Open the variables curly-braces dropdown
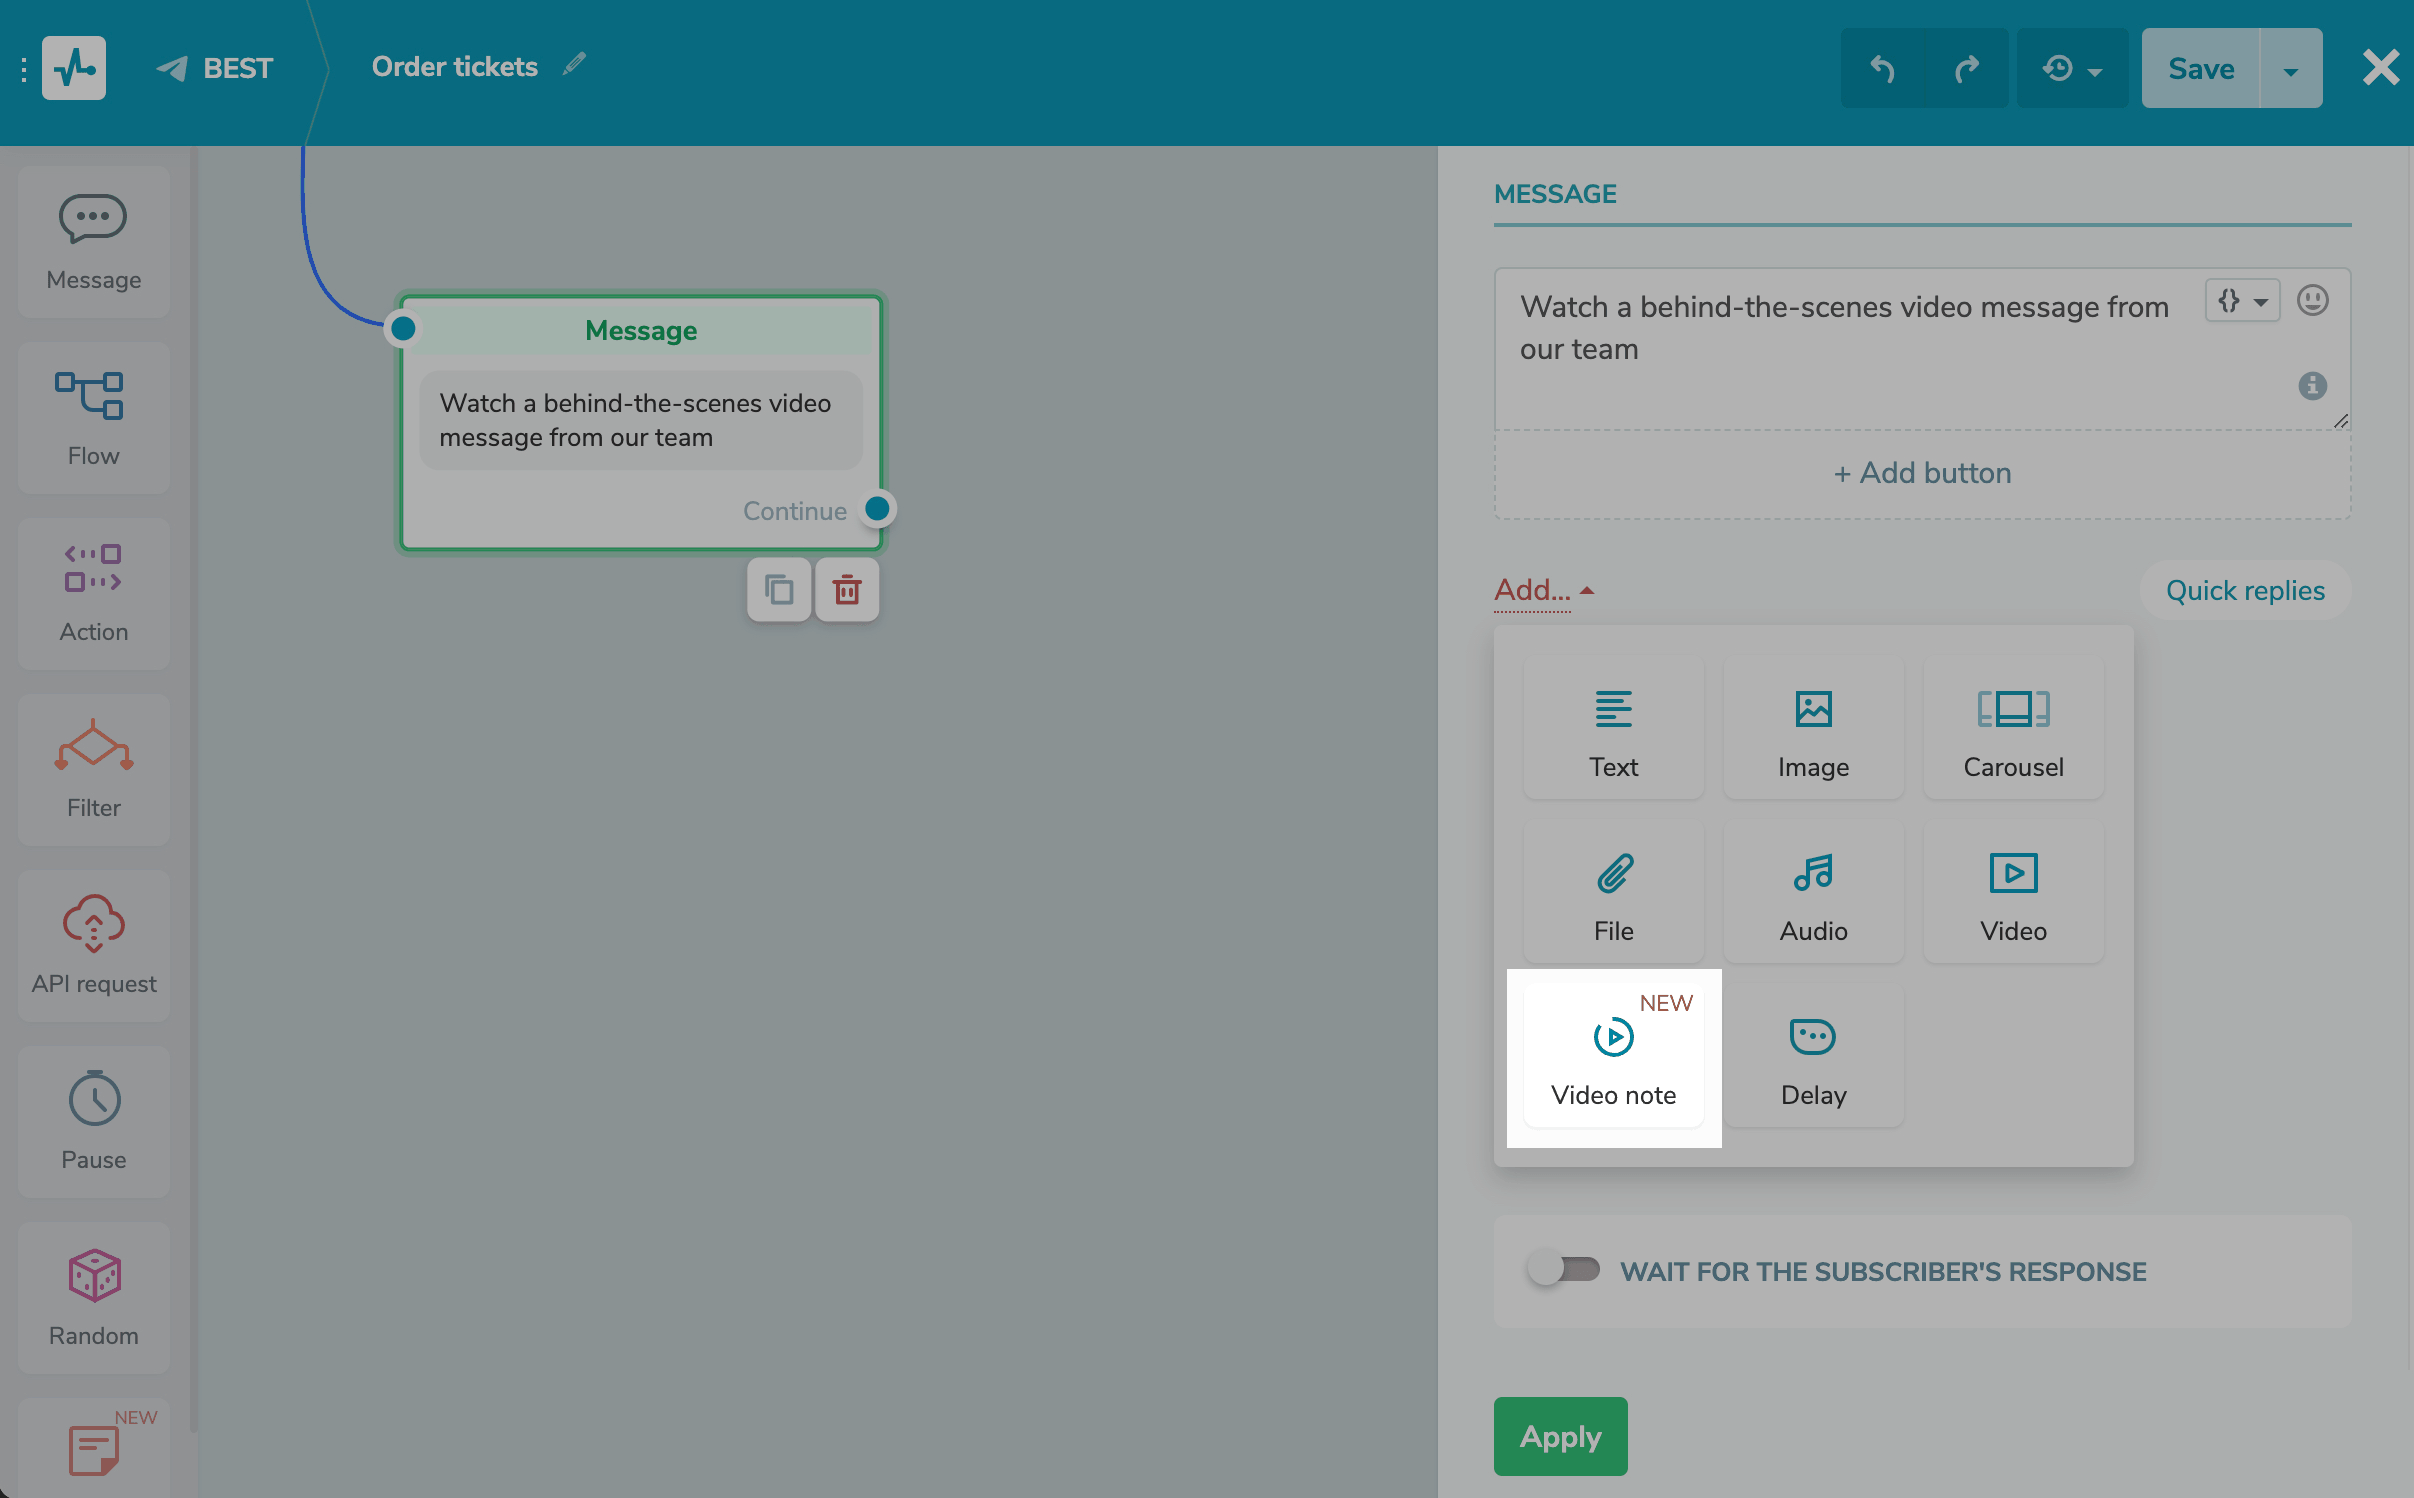 click(2241, 301)
